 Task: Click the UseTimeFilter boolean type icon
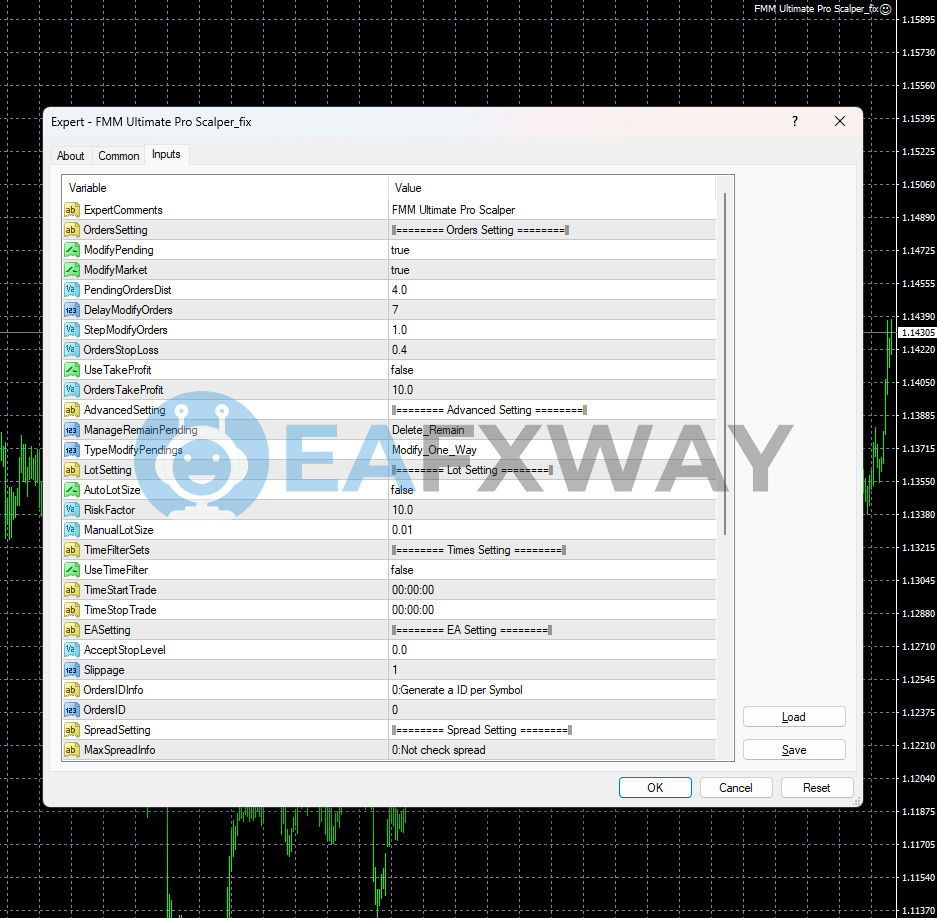click(x=71, y=570)
